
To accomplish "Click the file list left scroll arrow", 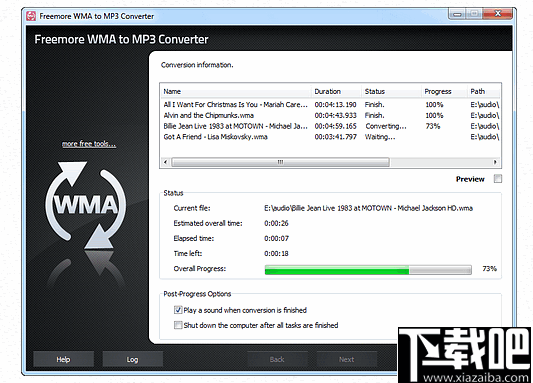I will [x=166, y=162].
